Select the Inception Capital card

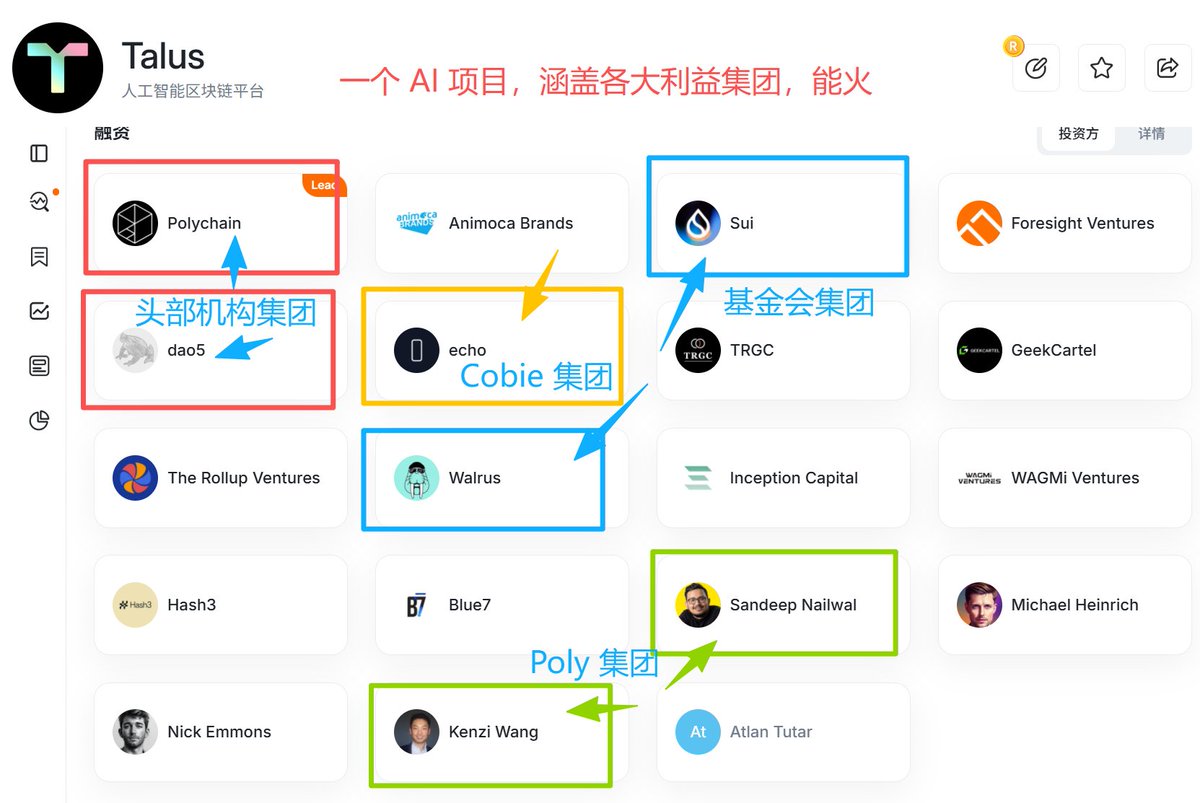(x=783, y=478)
